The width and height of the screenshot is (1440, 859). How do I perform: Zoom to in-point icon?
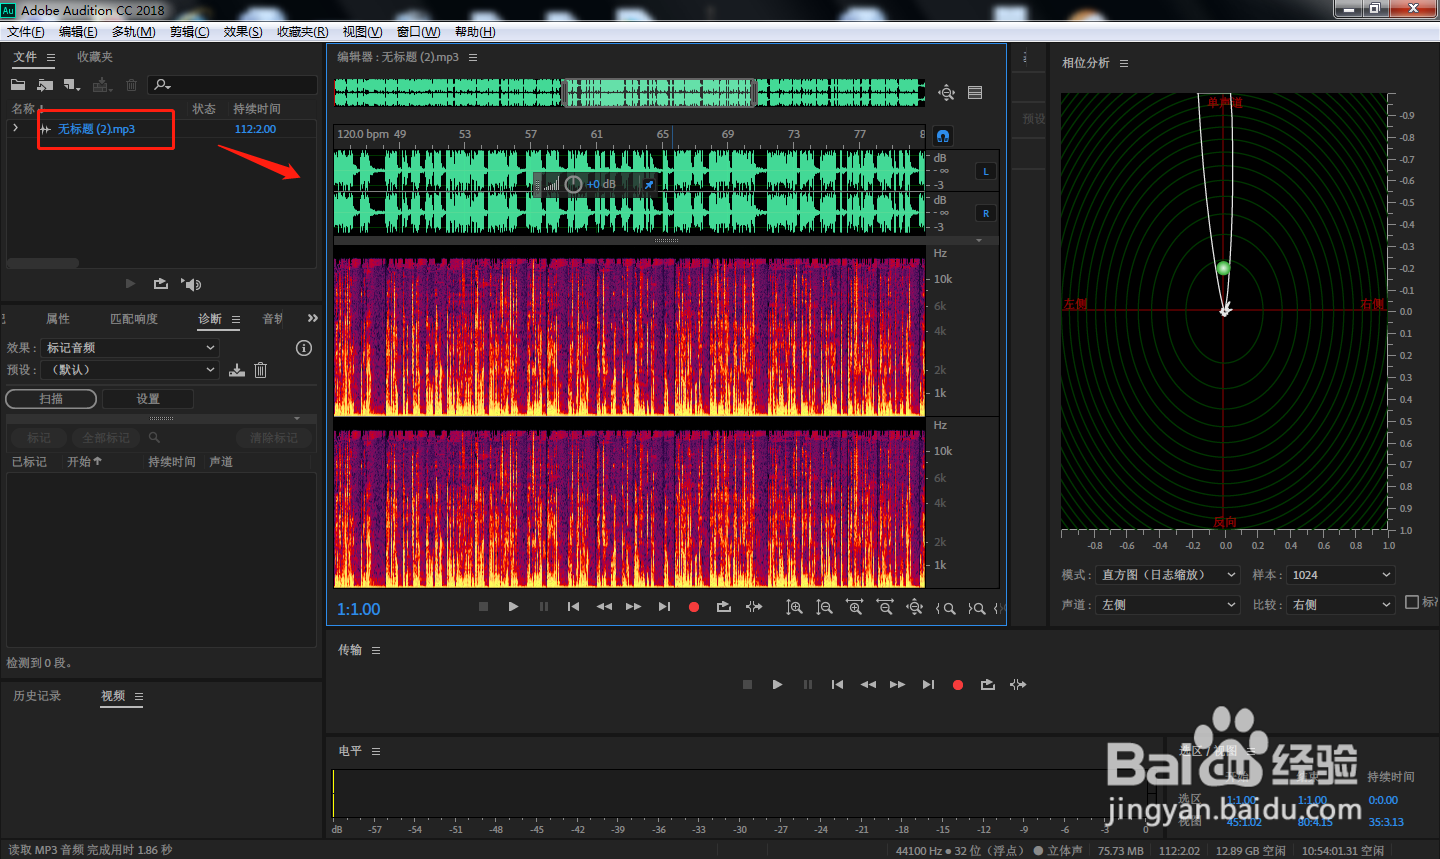coord(945,608)
